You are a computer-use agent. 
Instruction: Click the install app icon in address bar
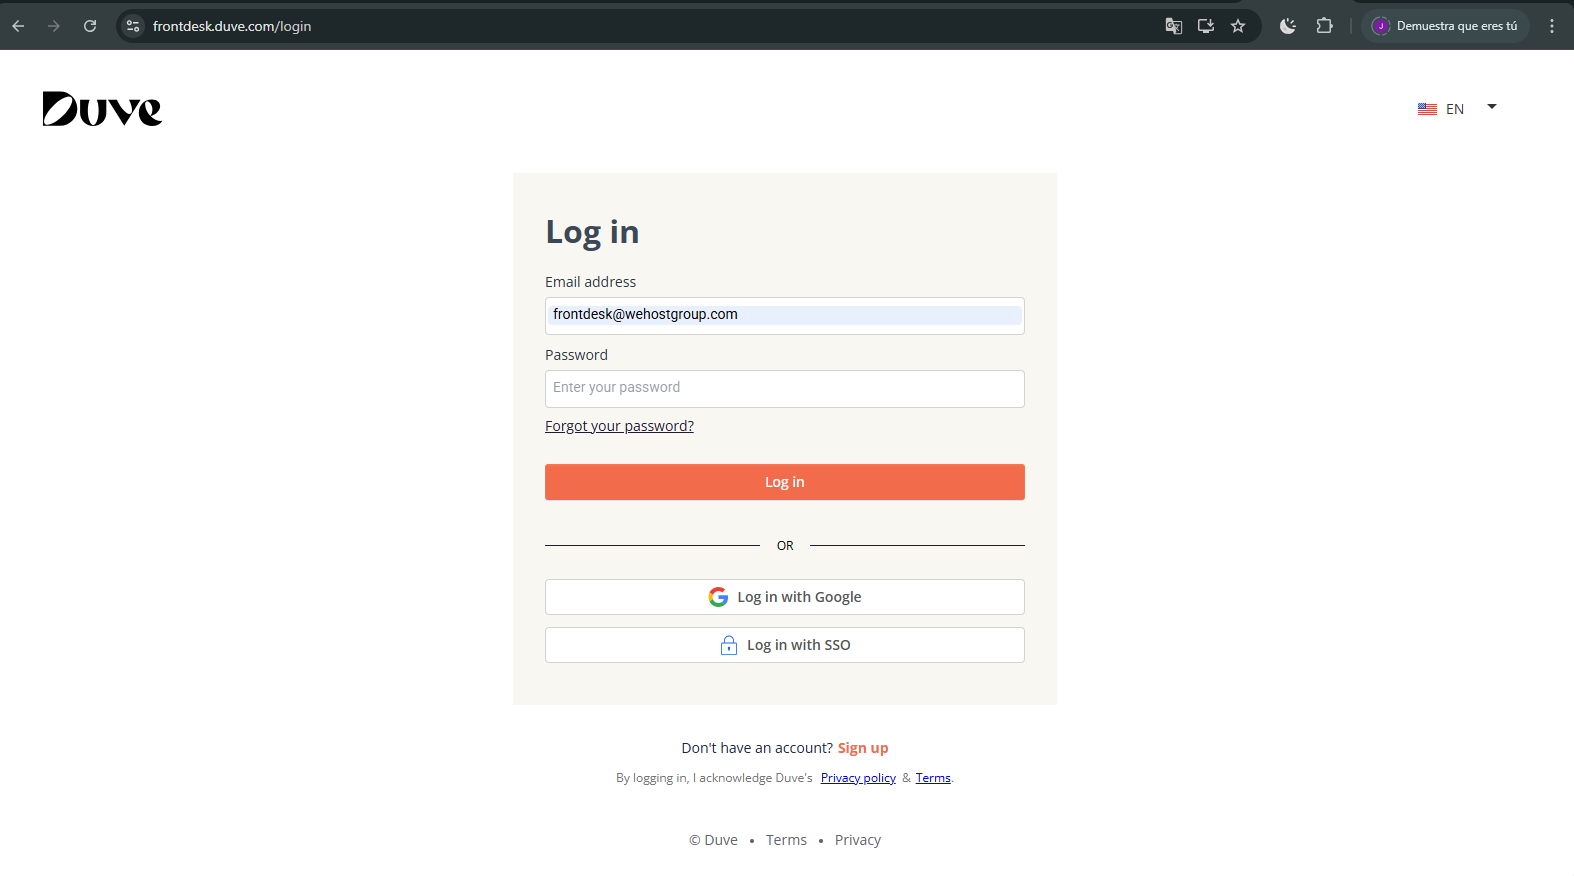coord(1206,26)
